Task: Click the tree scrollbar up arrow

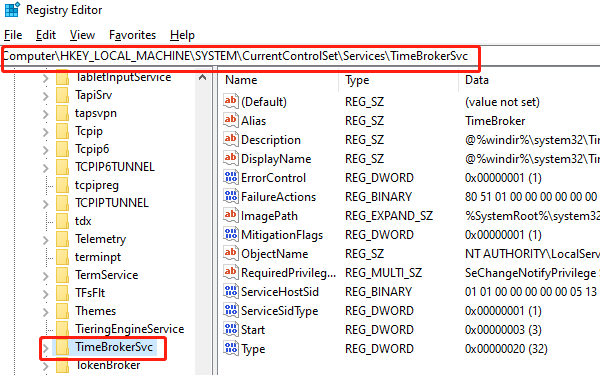Action: point(202,78)
